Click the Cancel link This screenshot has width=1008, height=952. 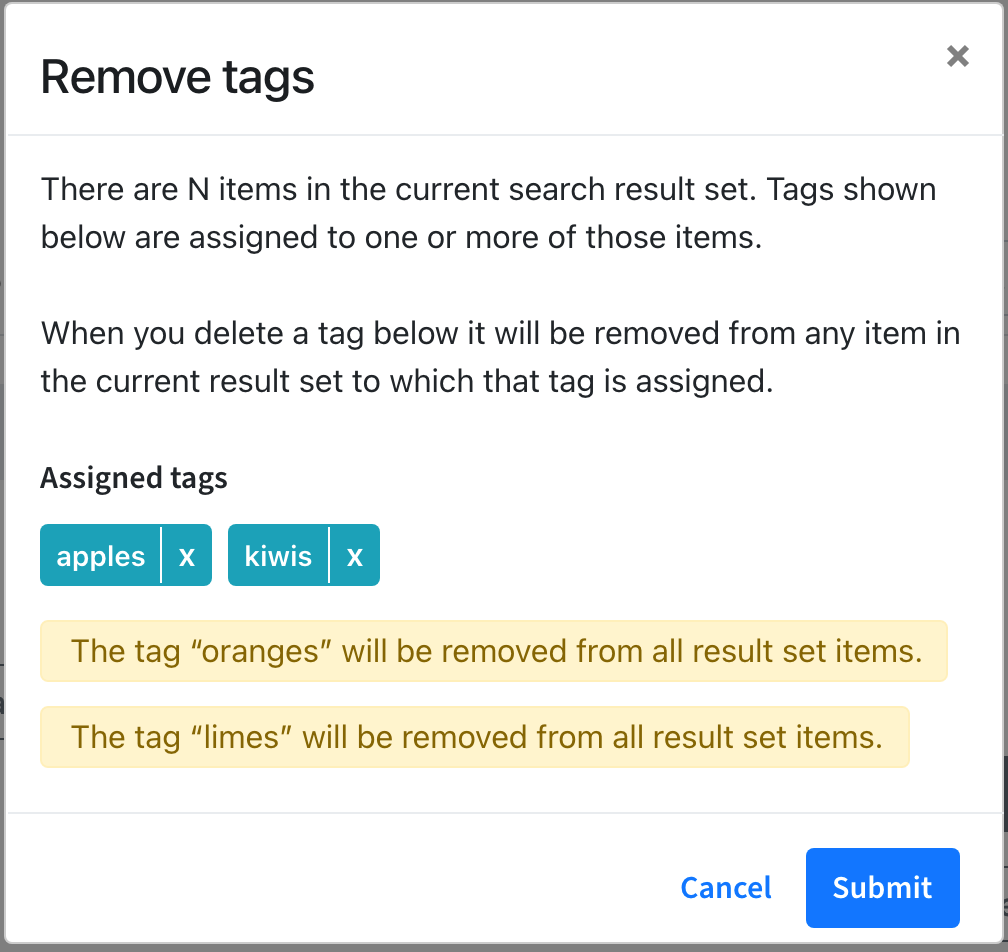[x=726, y=887]
